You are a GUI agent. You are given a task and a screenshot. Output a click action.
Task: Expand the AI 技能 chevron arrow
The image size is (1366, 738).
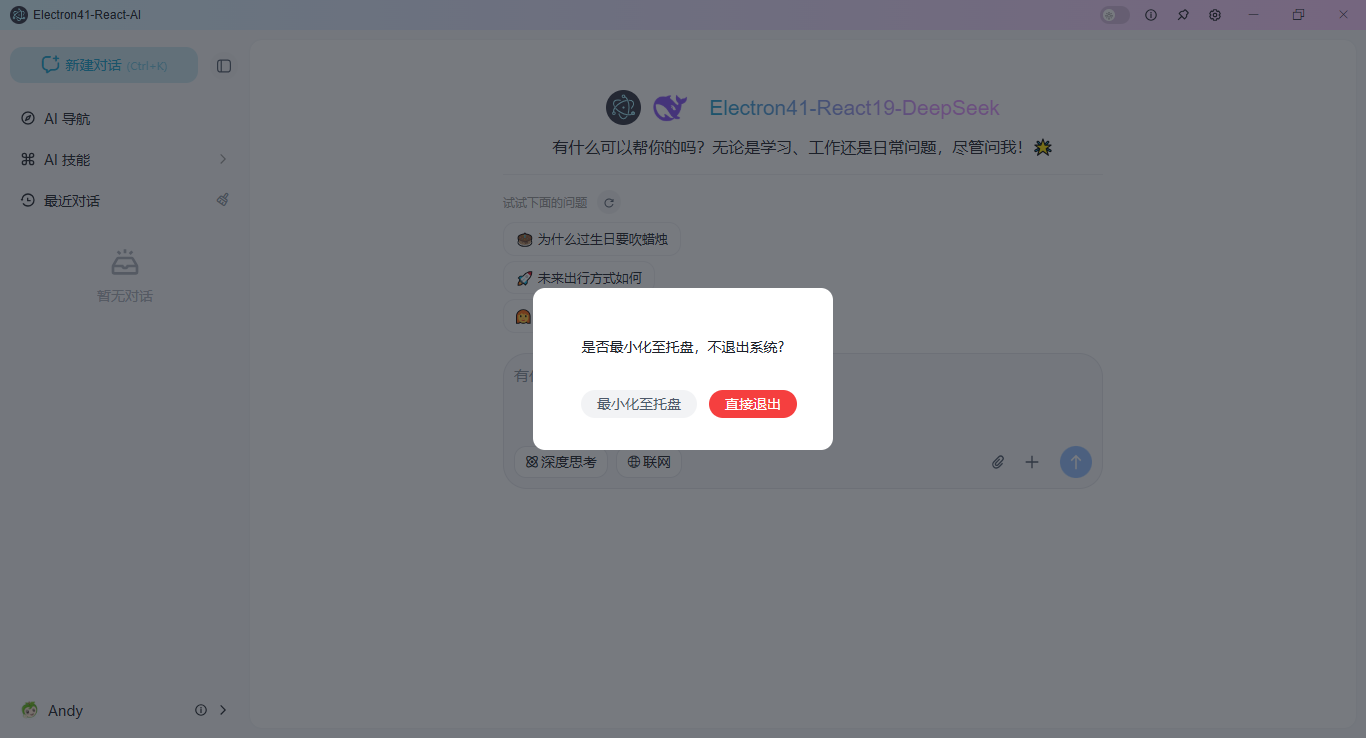click(223, 160)
